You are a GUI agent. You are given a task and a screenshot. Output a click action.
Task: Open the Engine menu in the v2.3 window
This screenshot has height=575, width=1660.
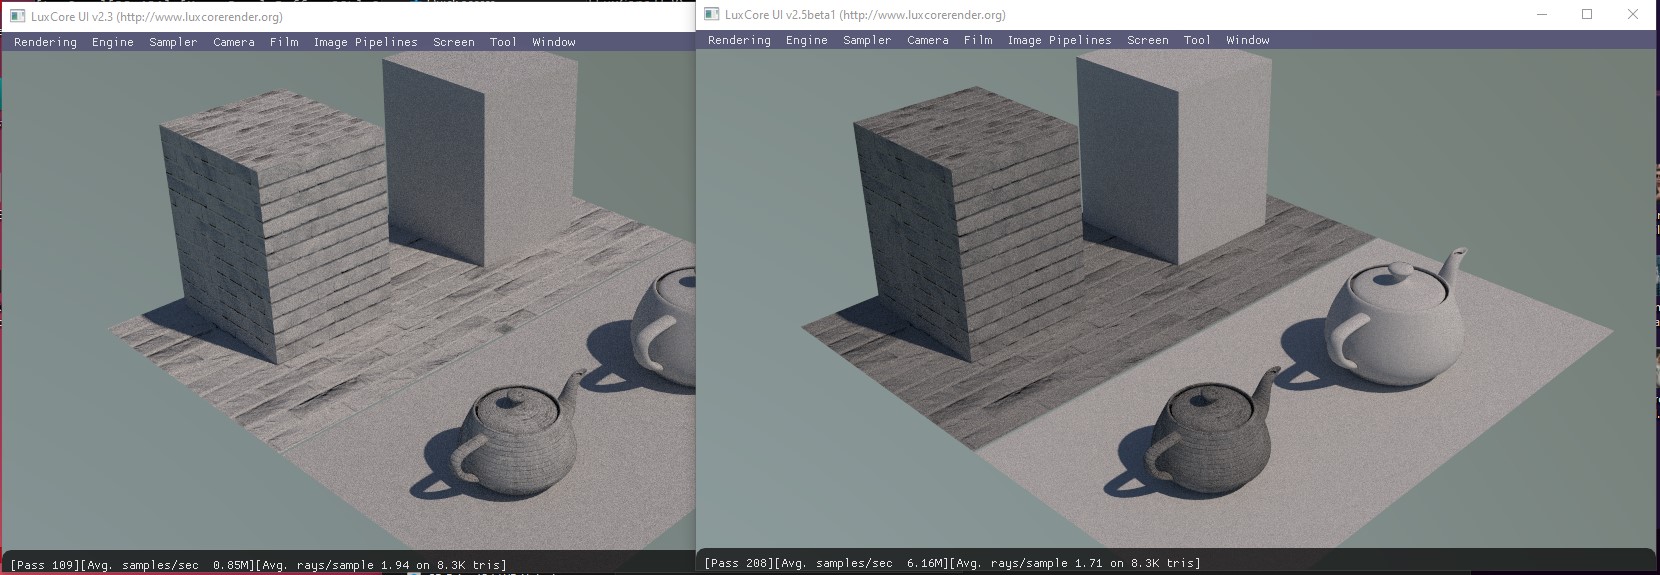(113, 42)
